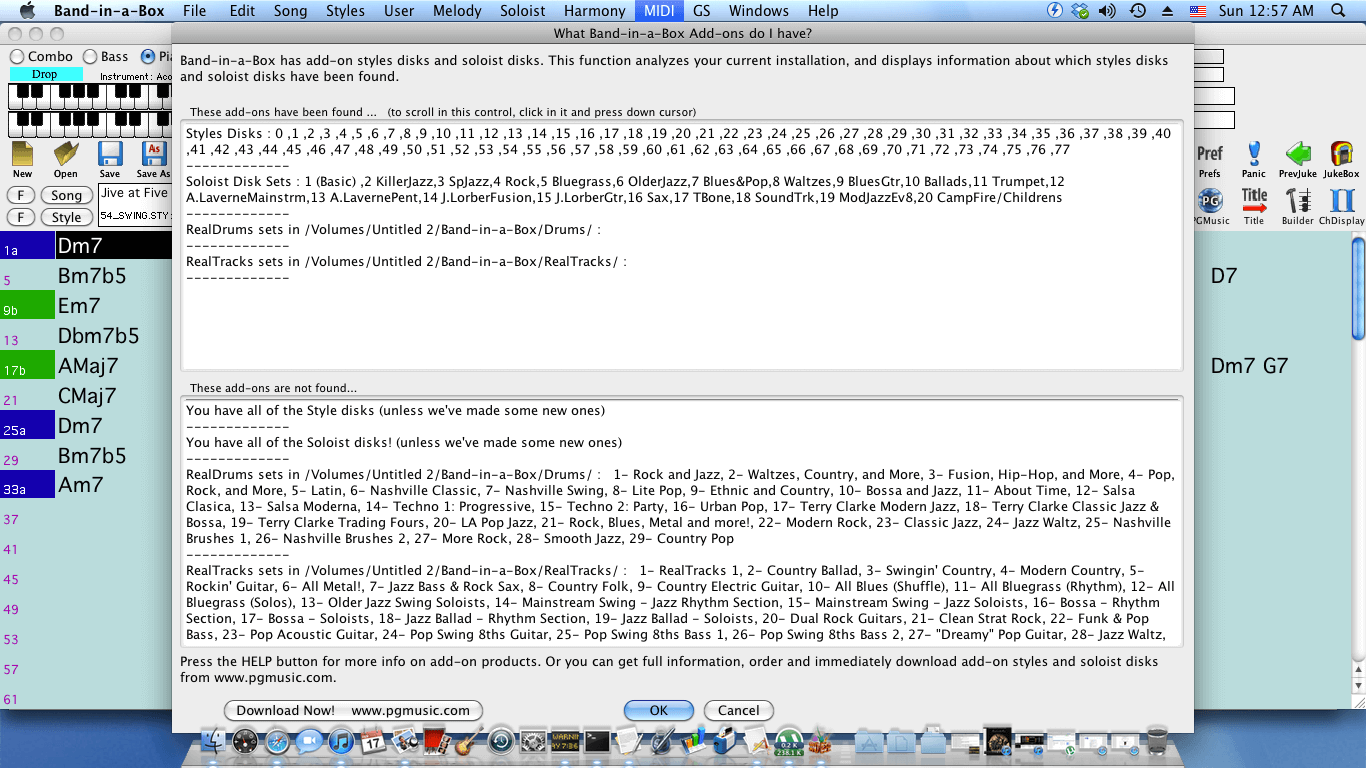Viewport: 1366px width, 768px height.
Task: Click the Panic exclamation icon
Action: coord(1254,154)
